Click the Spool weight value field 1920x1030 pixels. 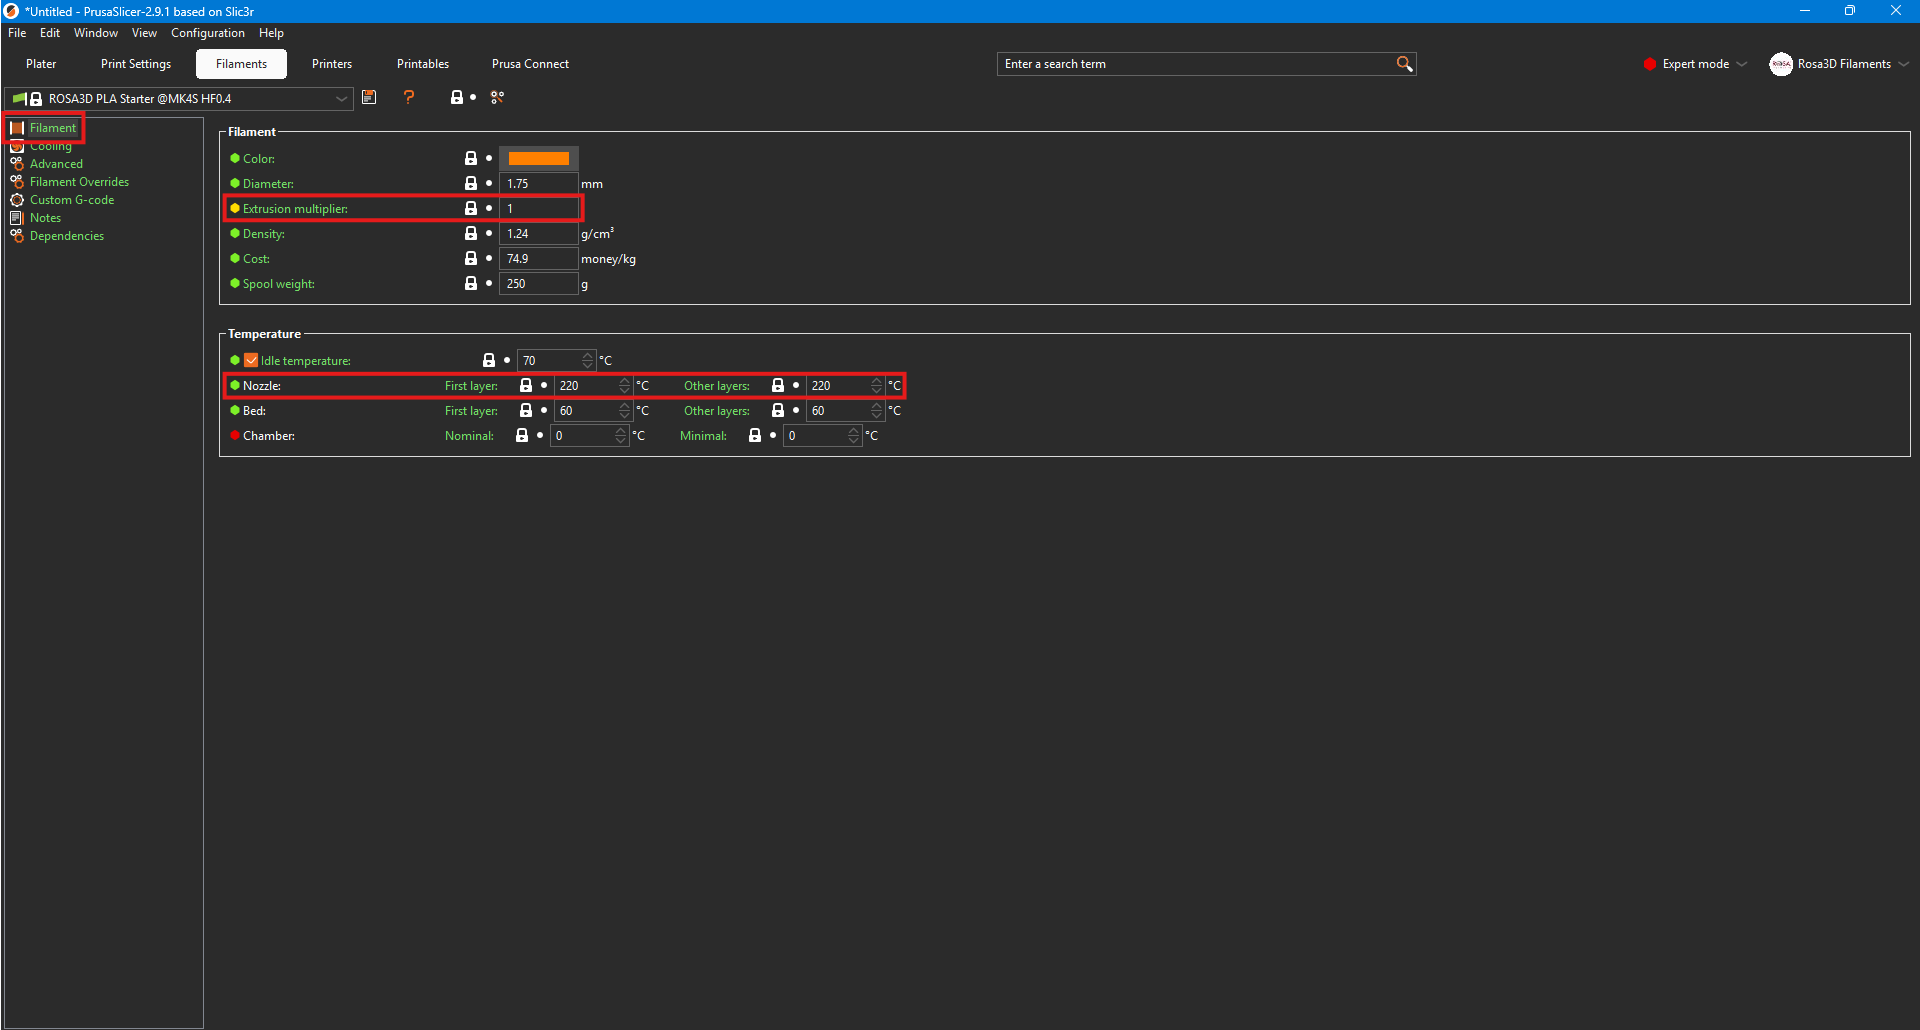pos(539,283)
